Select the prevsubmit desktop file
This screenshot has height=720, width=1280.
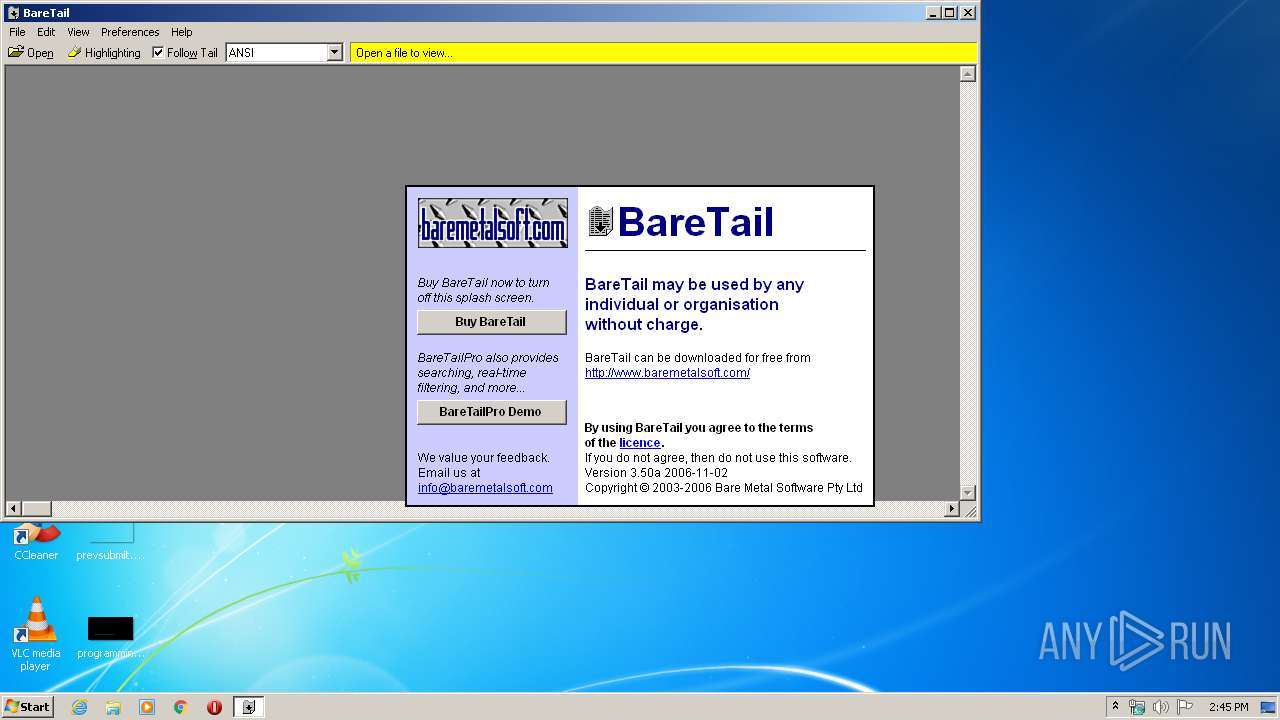[110, 541]
